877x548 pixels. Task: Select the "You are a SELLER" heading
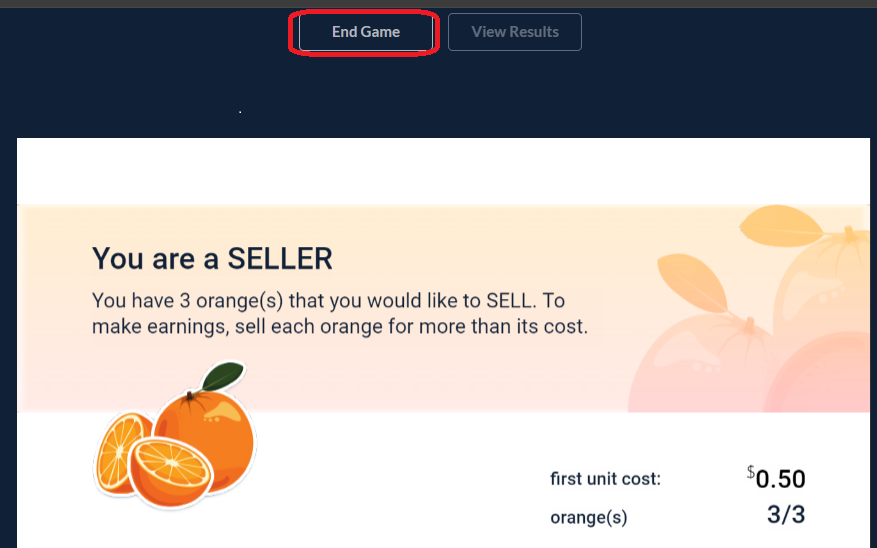[x=212, y=259]
